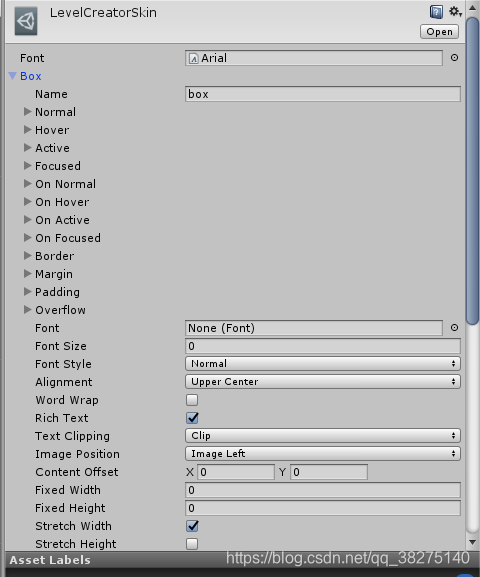Click the scrollbar down arrow
480x577 pixels.
coord(473,542)
